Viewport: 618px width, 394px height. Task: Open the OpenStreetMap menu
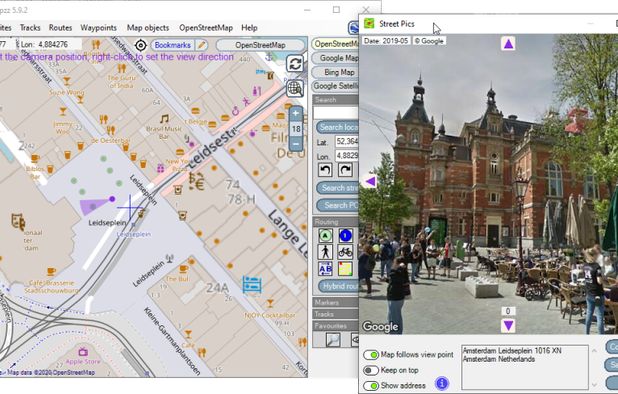pyautogui.click(x=206, y=28)
